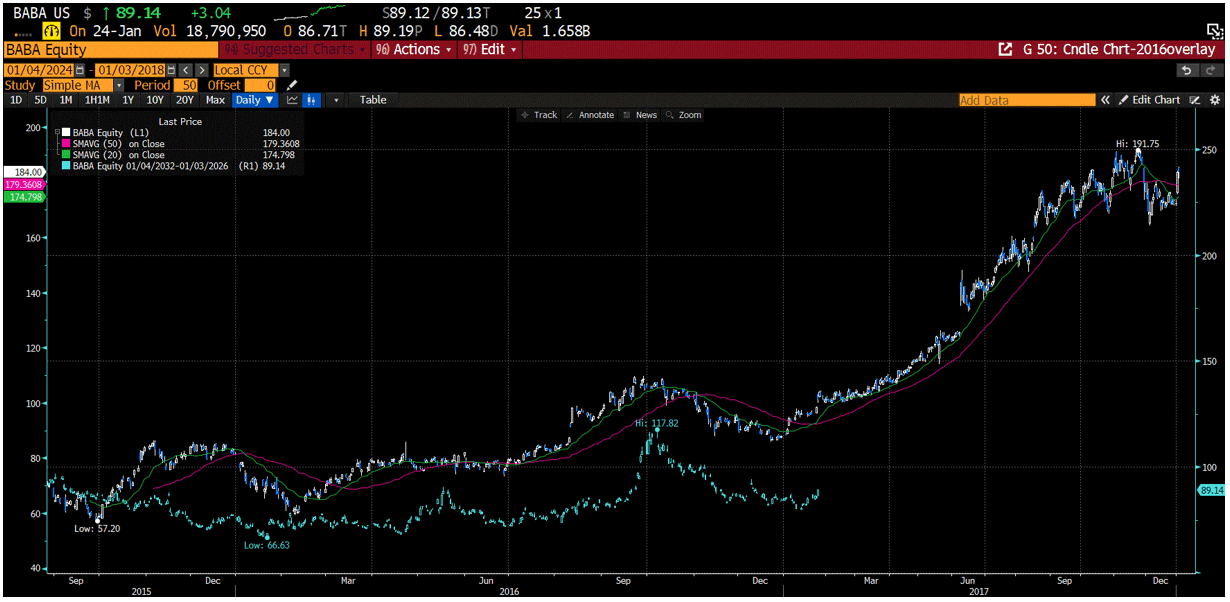Switch to line chart type
Viewport: 1230px width, 602px height.
292,100
